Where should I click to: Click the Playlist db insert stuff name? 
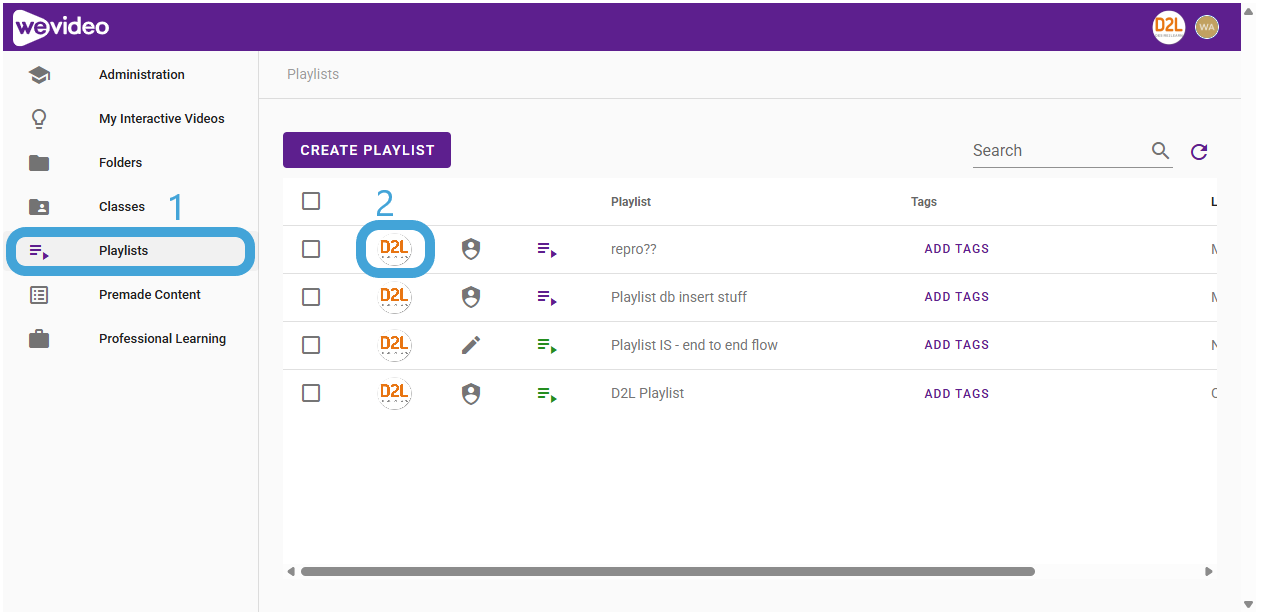coord(679,297)
